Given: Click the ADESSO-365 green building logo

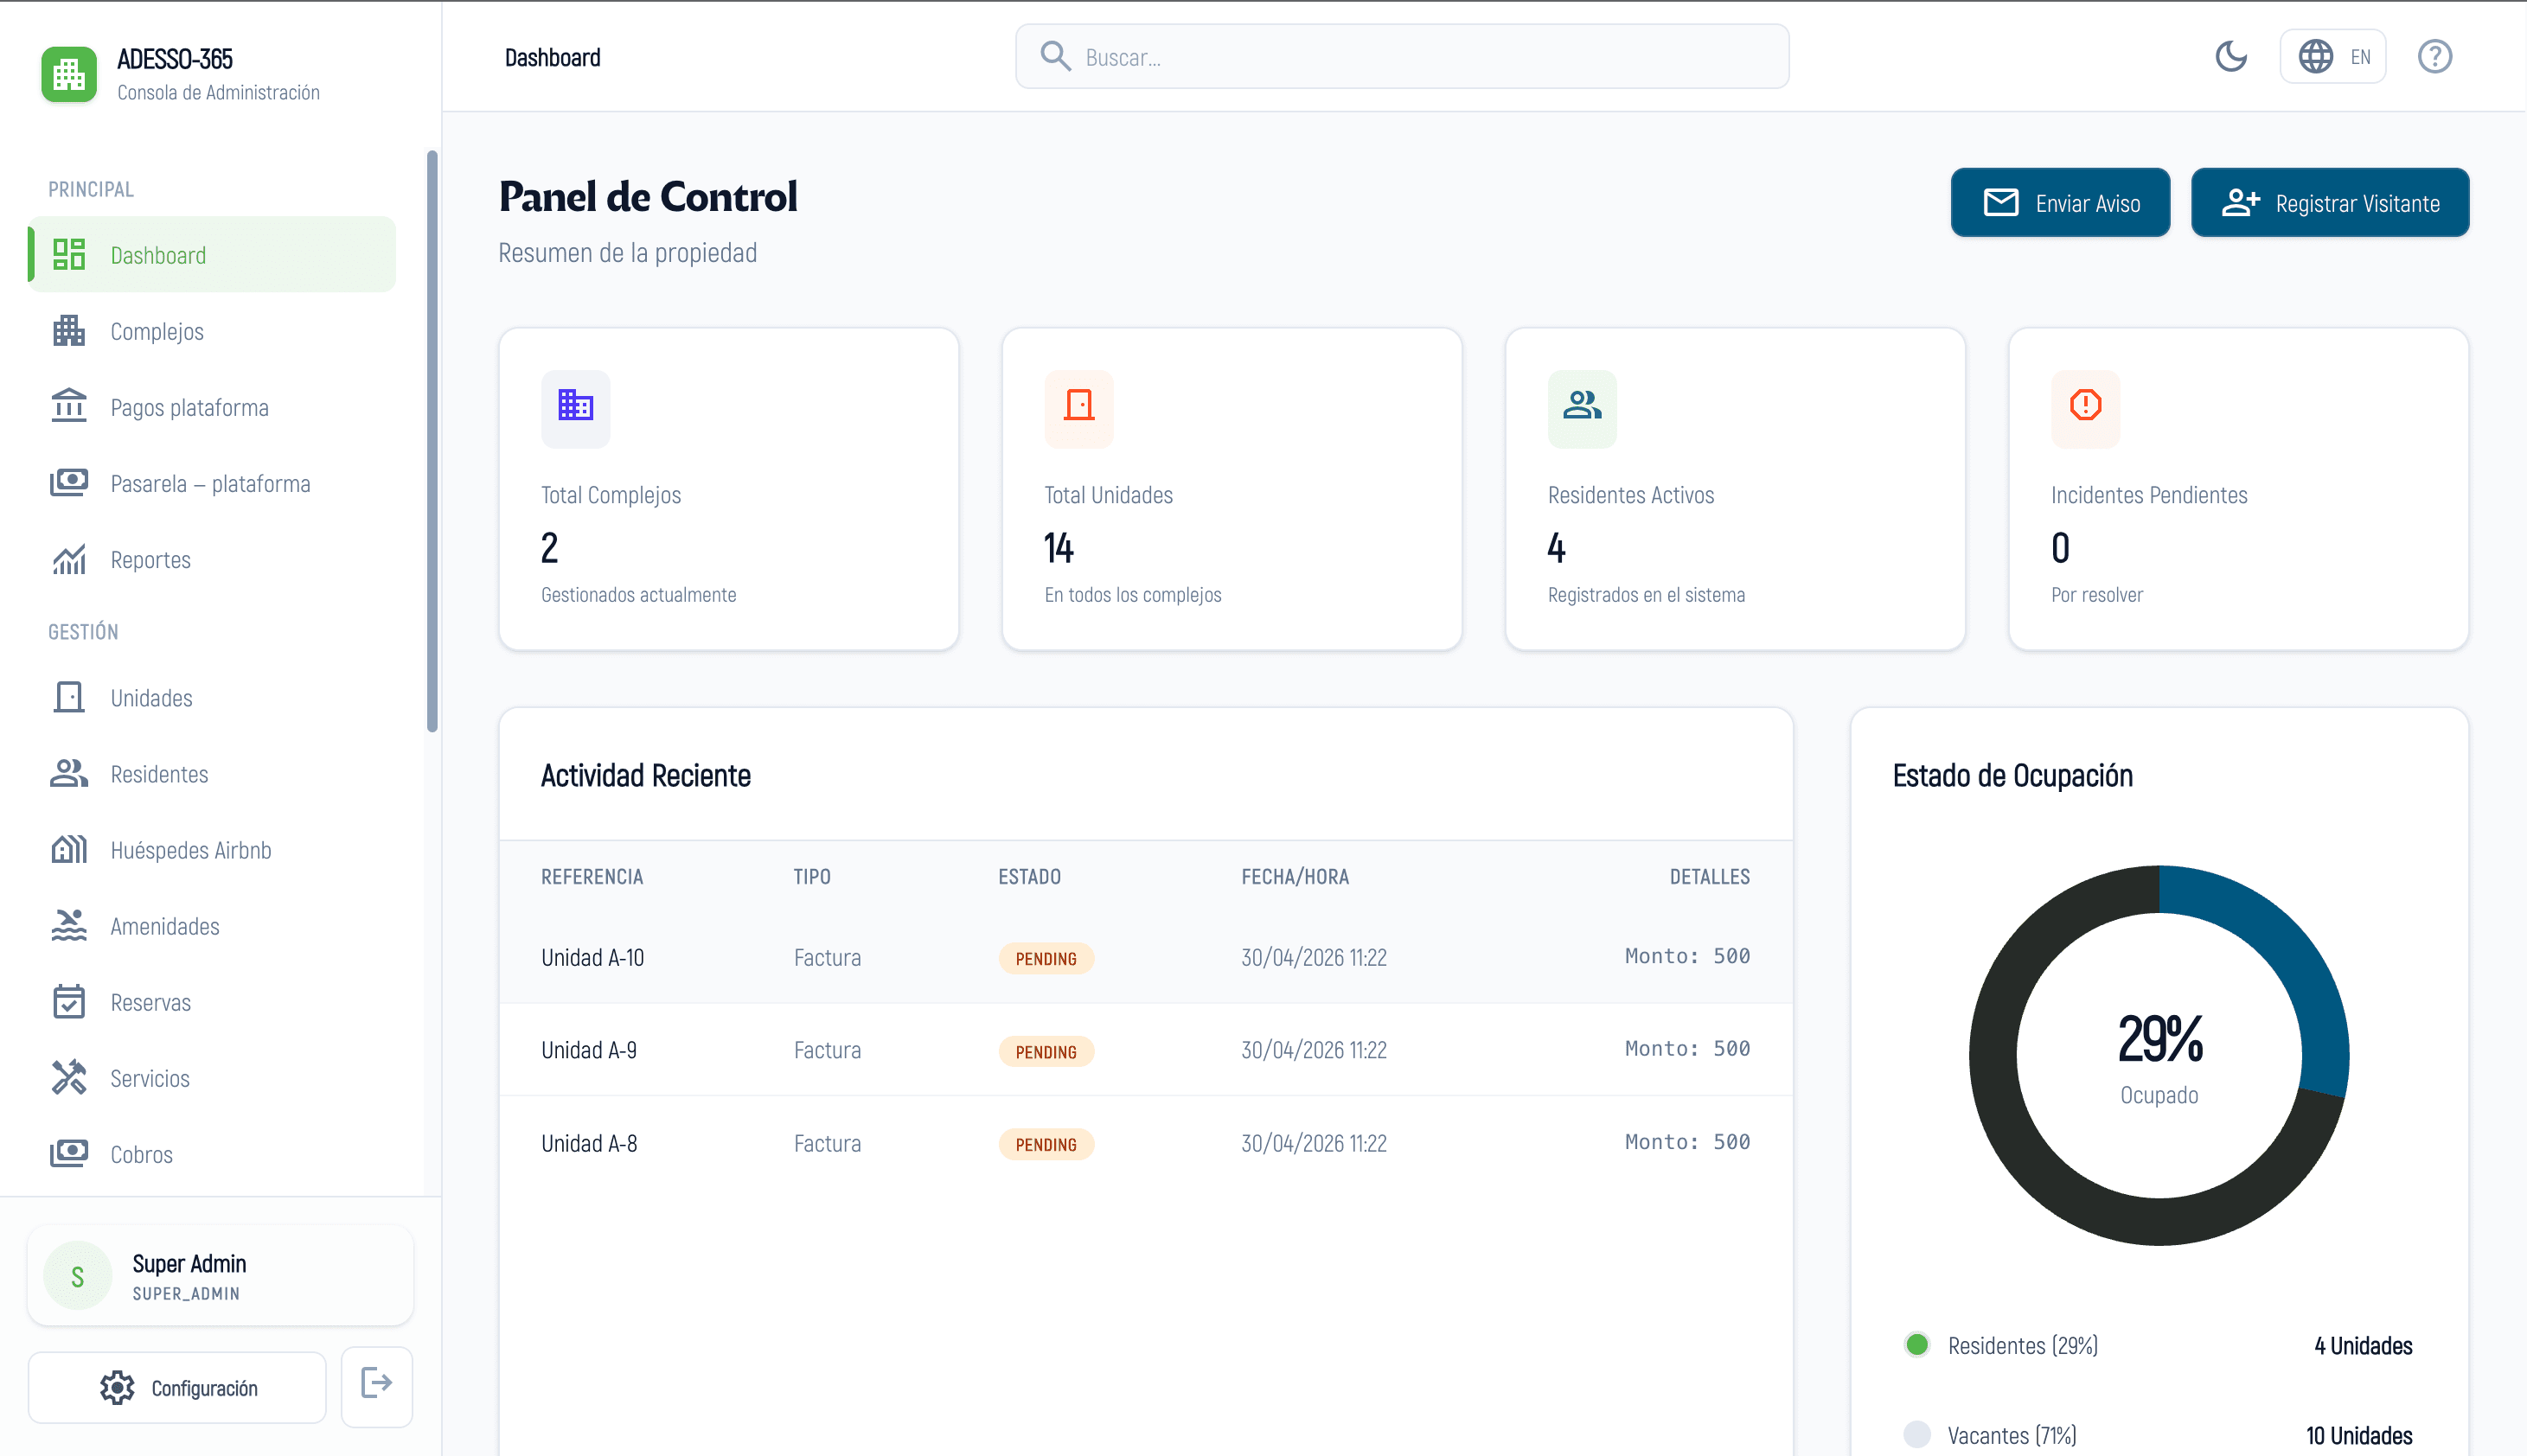Looking at the screenshot, I should click(69, 74).
